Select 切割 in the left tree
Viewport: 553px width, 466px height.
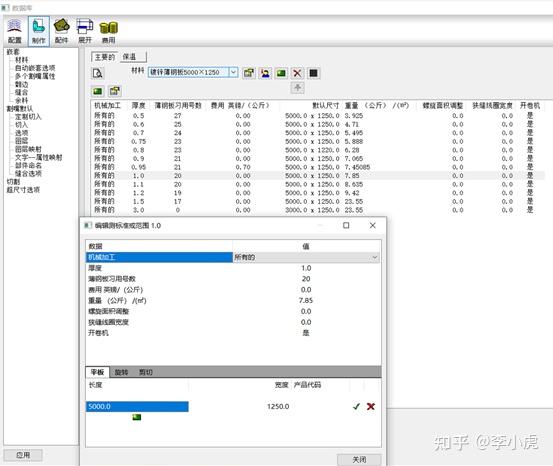tap(13, 182)
